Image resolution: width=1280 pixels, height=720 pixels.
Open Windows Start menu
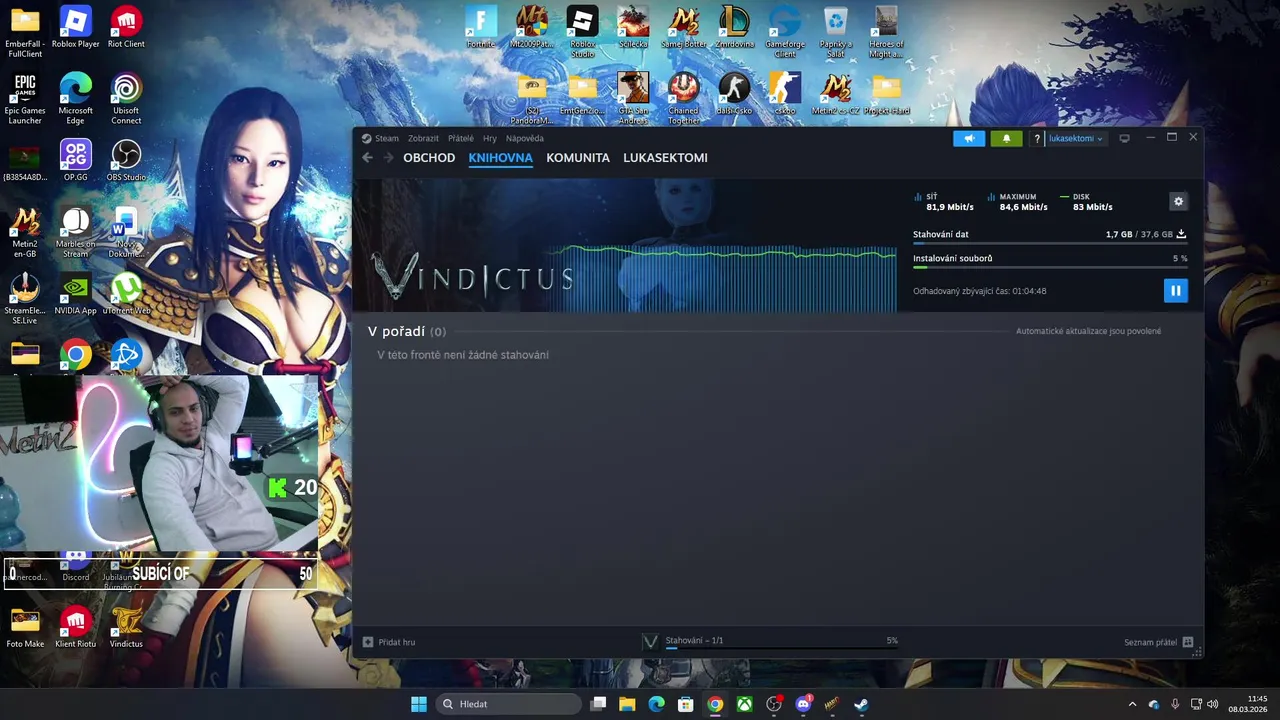click(419, 704)
